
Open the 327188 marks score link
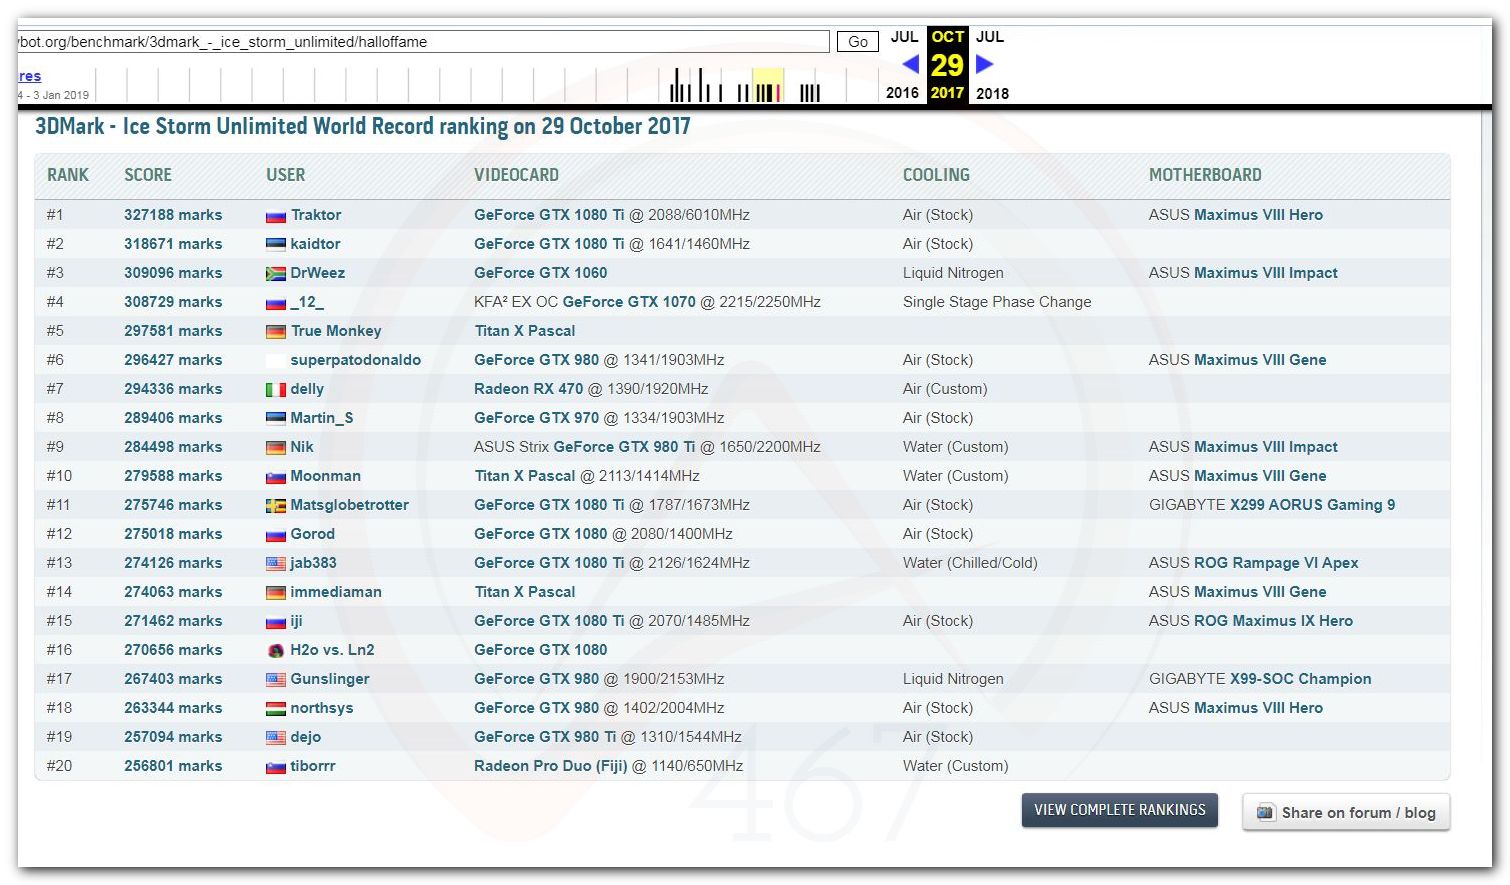pos(173,215)
